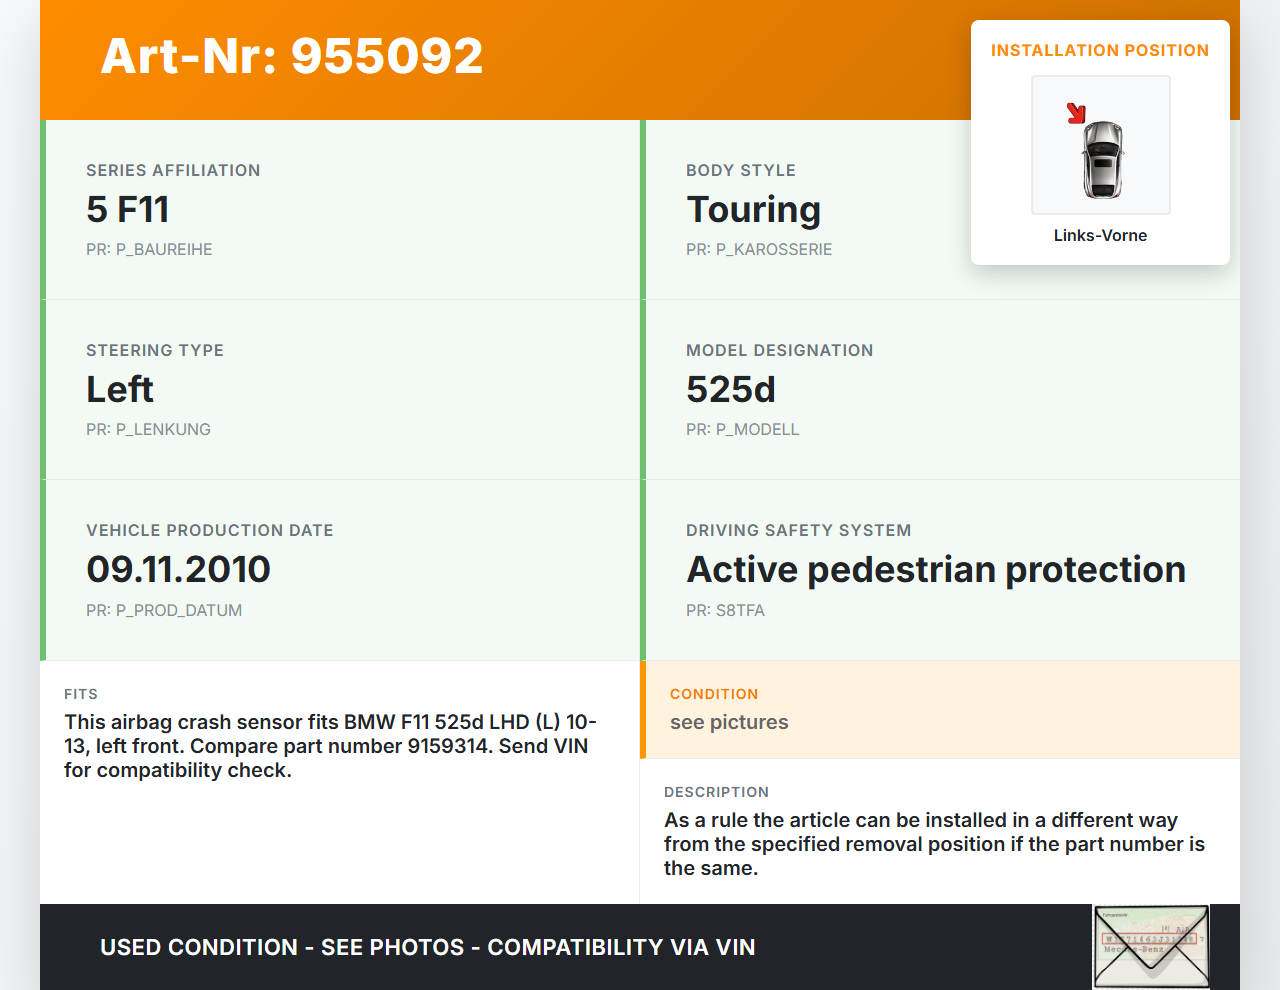Select the Touring body style value

point(753,209)
